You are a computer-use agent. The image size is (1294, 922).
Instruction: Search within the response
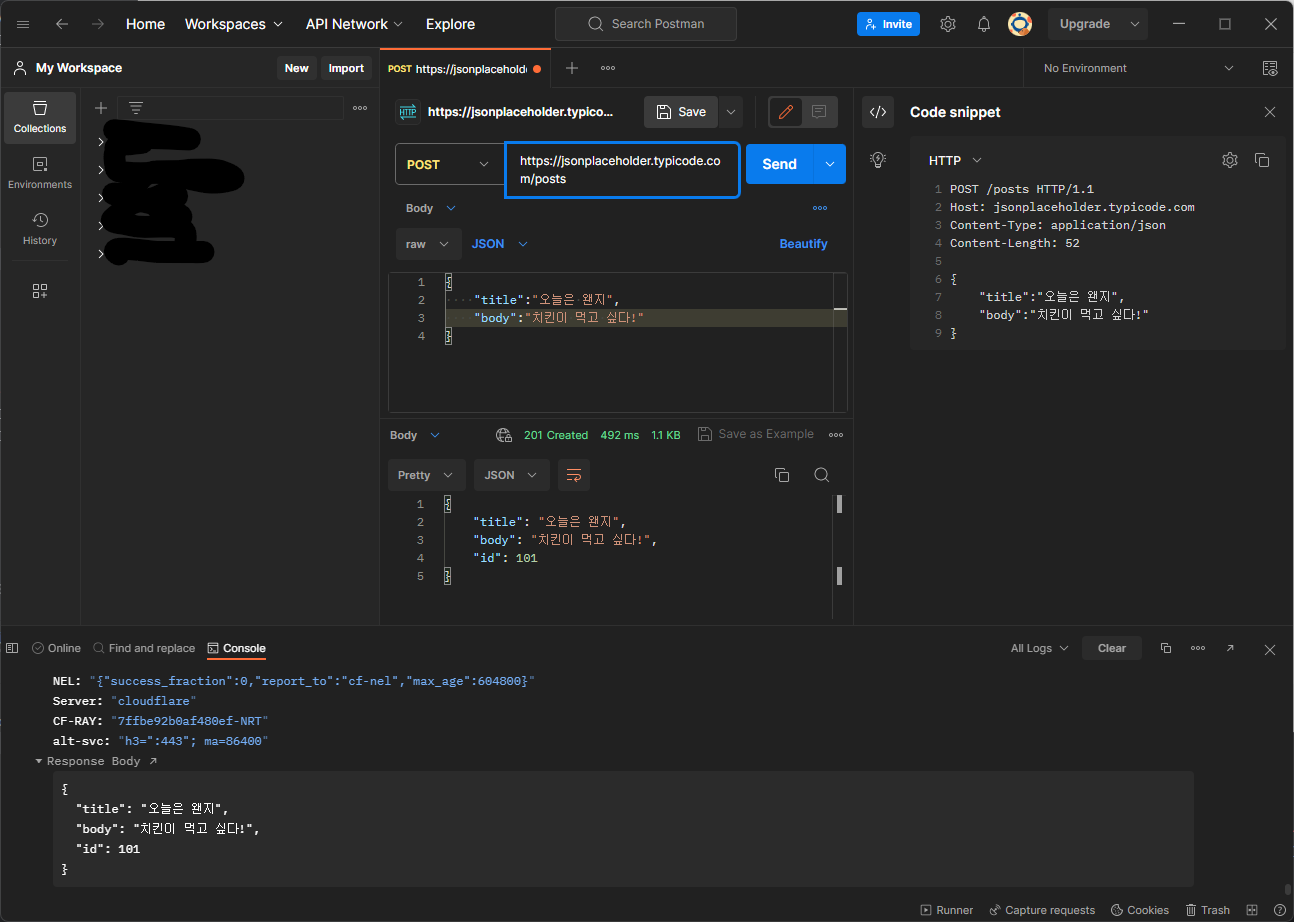pyautogui.click(x=821, y=475)
